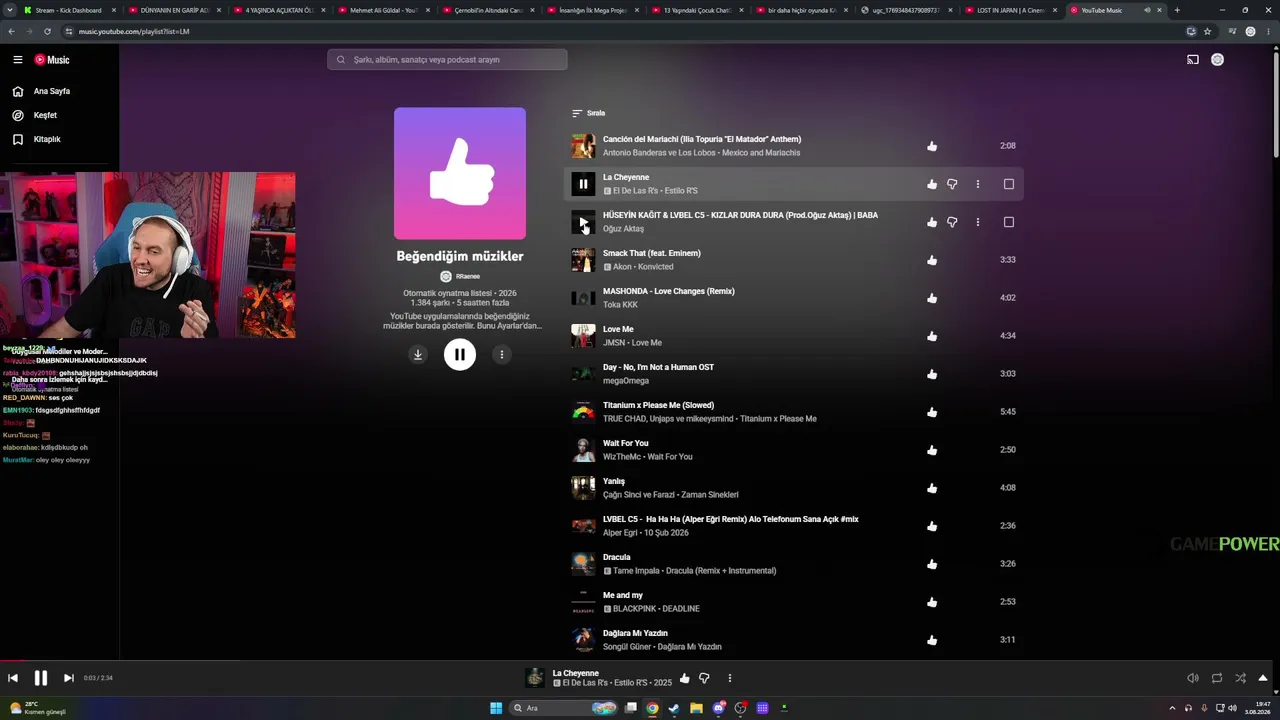Screen dimensions: 1280x720
Task: Unlike the Yanlış track
Action: tap(932, 488)
